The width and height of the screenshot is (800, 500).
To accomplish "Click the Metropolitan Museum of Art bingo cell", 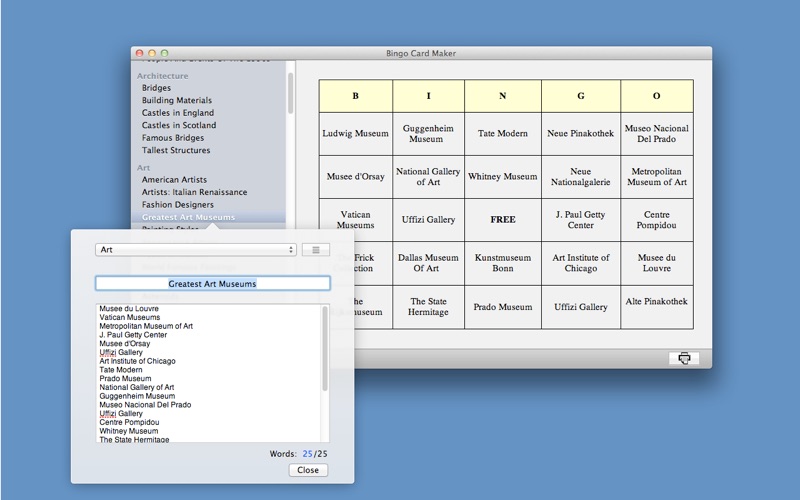I will (x=657, y=177).
